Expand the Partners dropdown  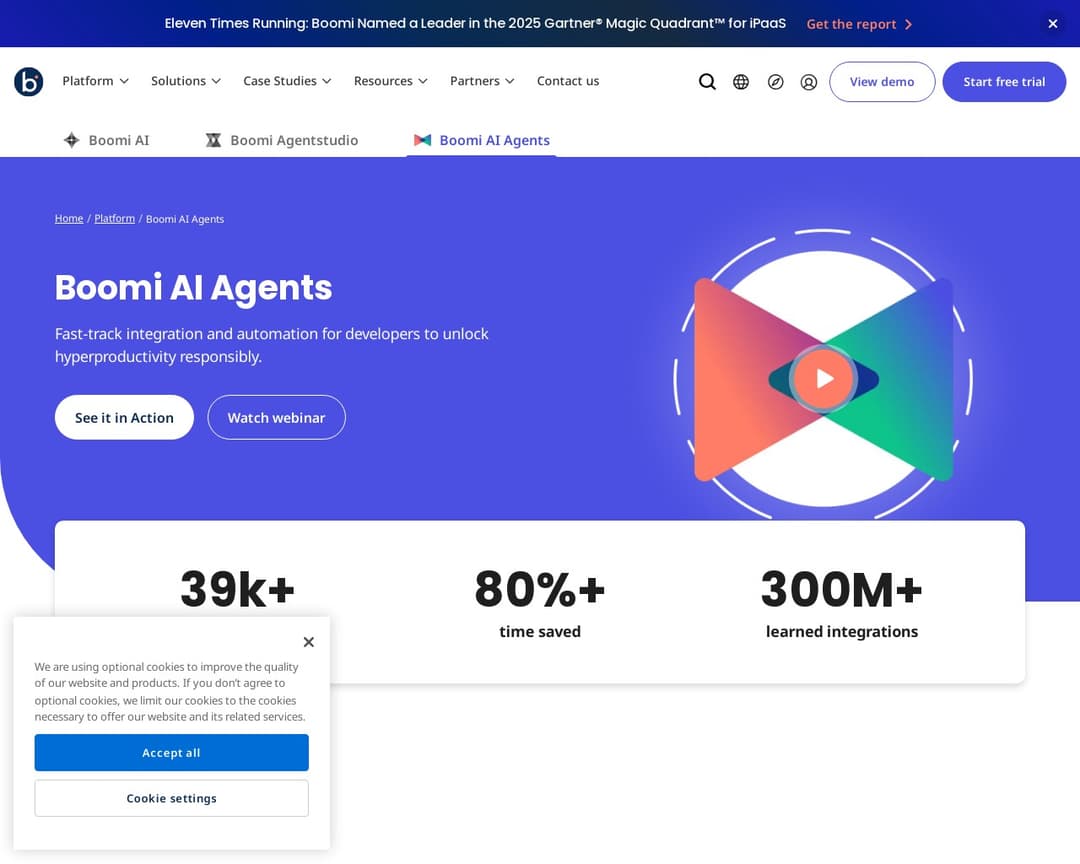click(x=481, y=81)
